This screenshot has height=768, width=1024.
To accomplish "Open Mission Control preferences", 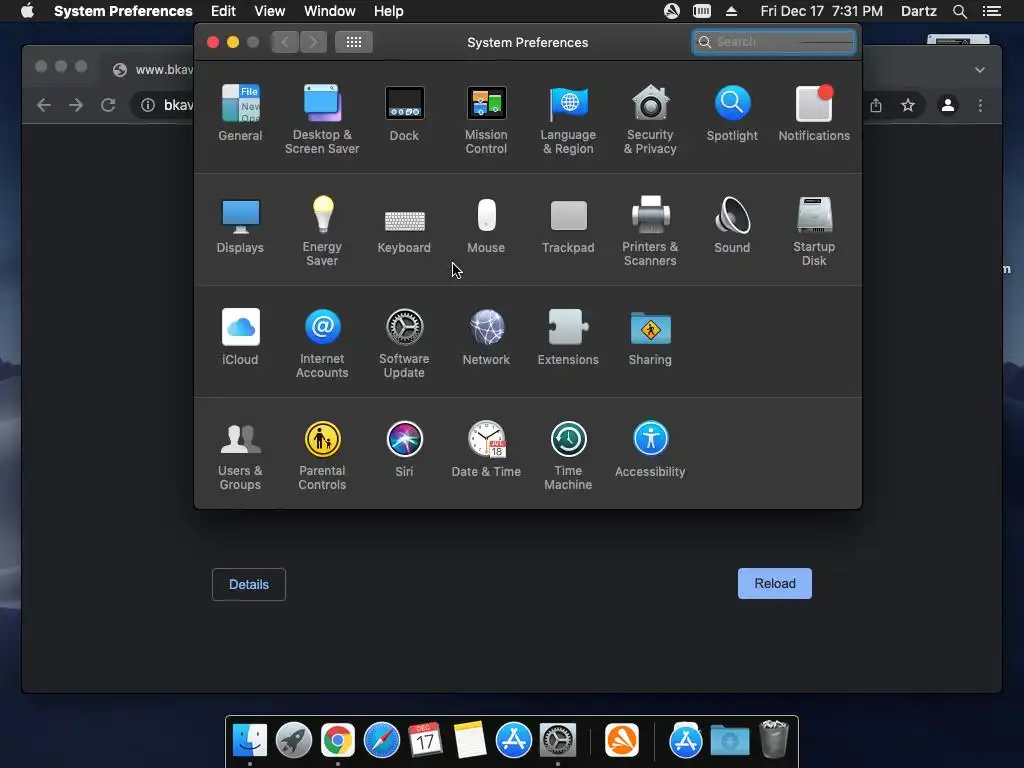I will pyautogui.click(x=486, y=120).
